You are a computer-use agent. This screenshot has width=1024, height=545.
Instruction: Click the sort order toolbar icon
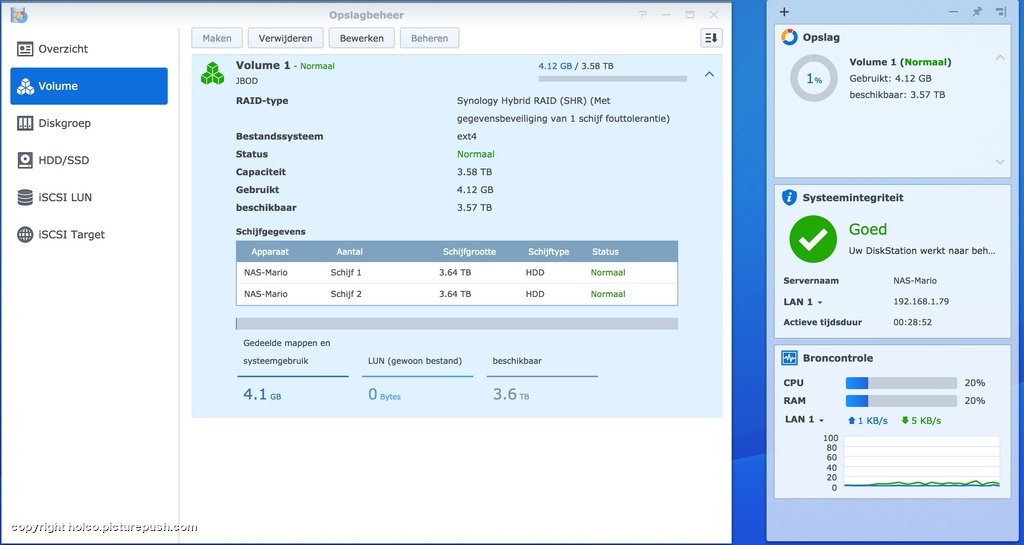(711, 38)
